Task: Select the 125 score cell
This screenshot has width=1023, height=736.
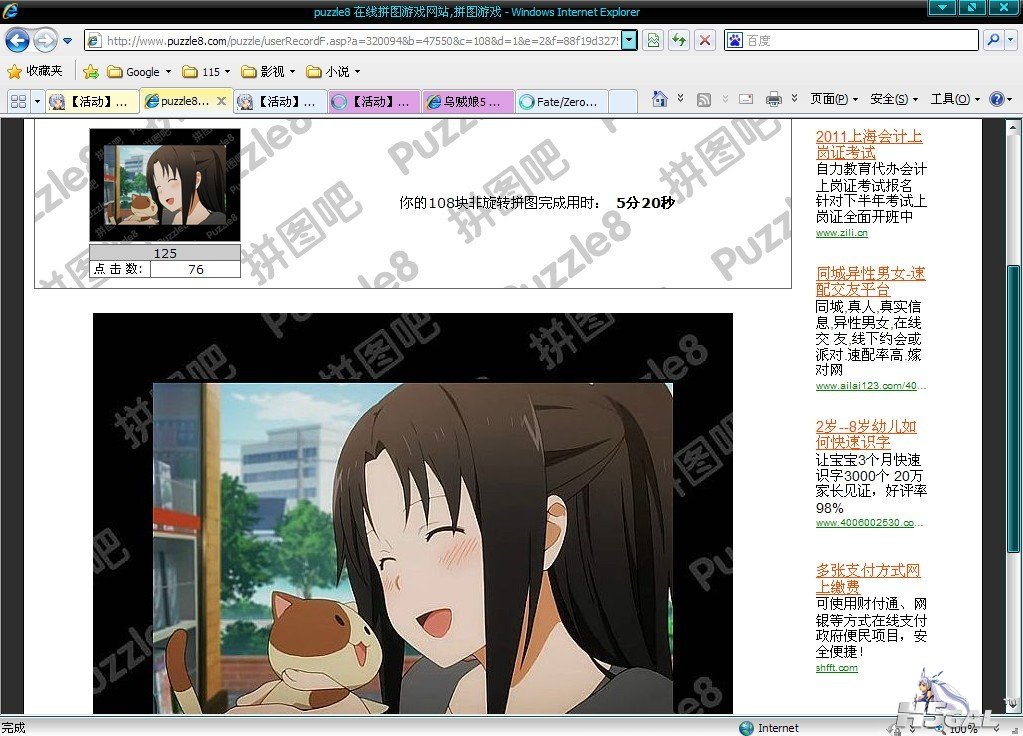Action: [165, 253]
